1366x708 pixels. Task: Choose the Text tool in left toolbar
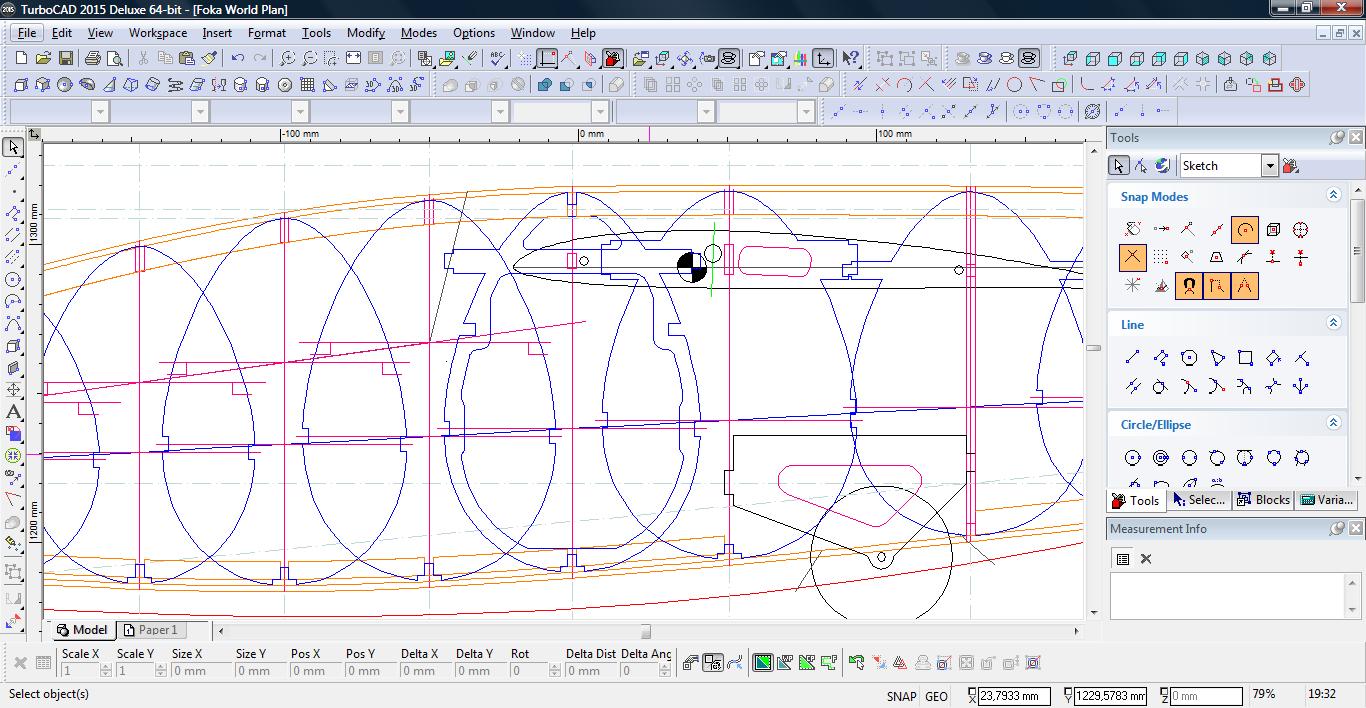pyautogui.click(x=13, y=412)
